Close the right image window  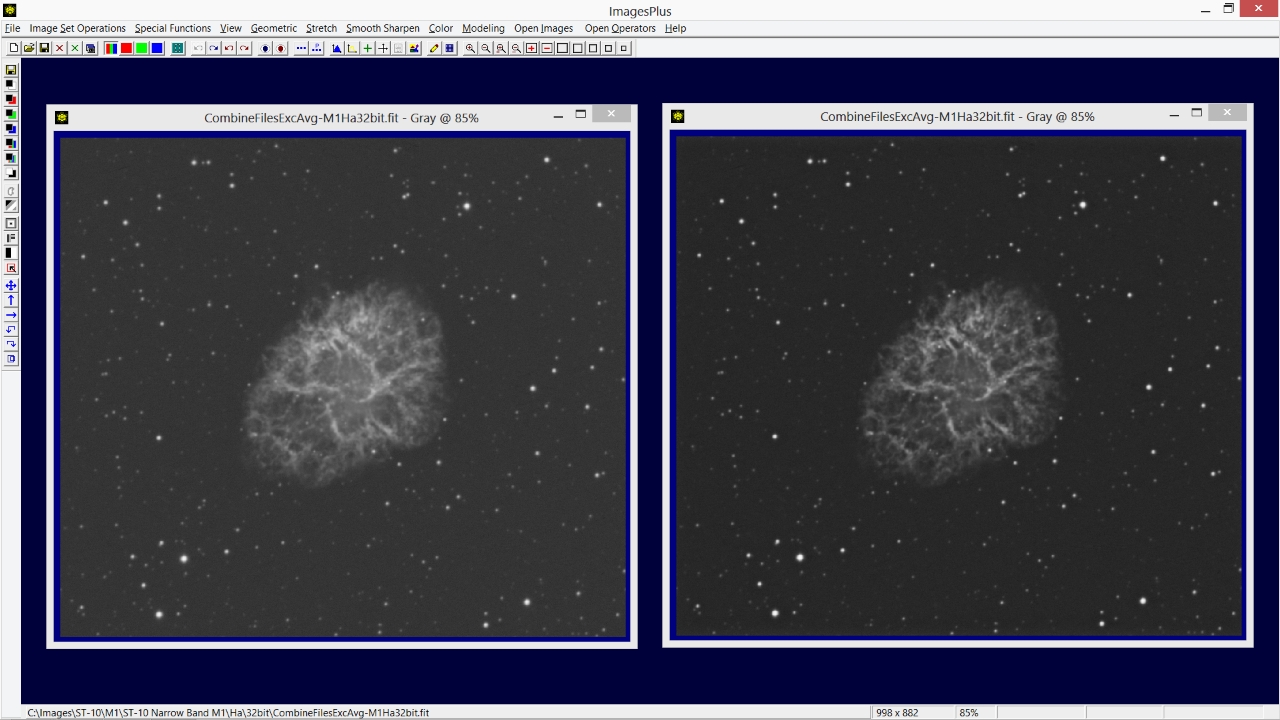1227,114
